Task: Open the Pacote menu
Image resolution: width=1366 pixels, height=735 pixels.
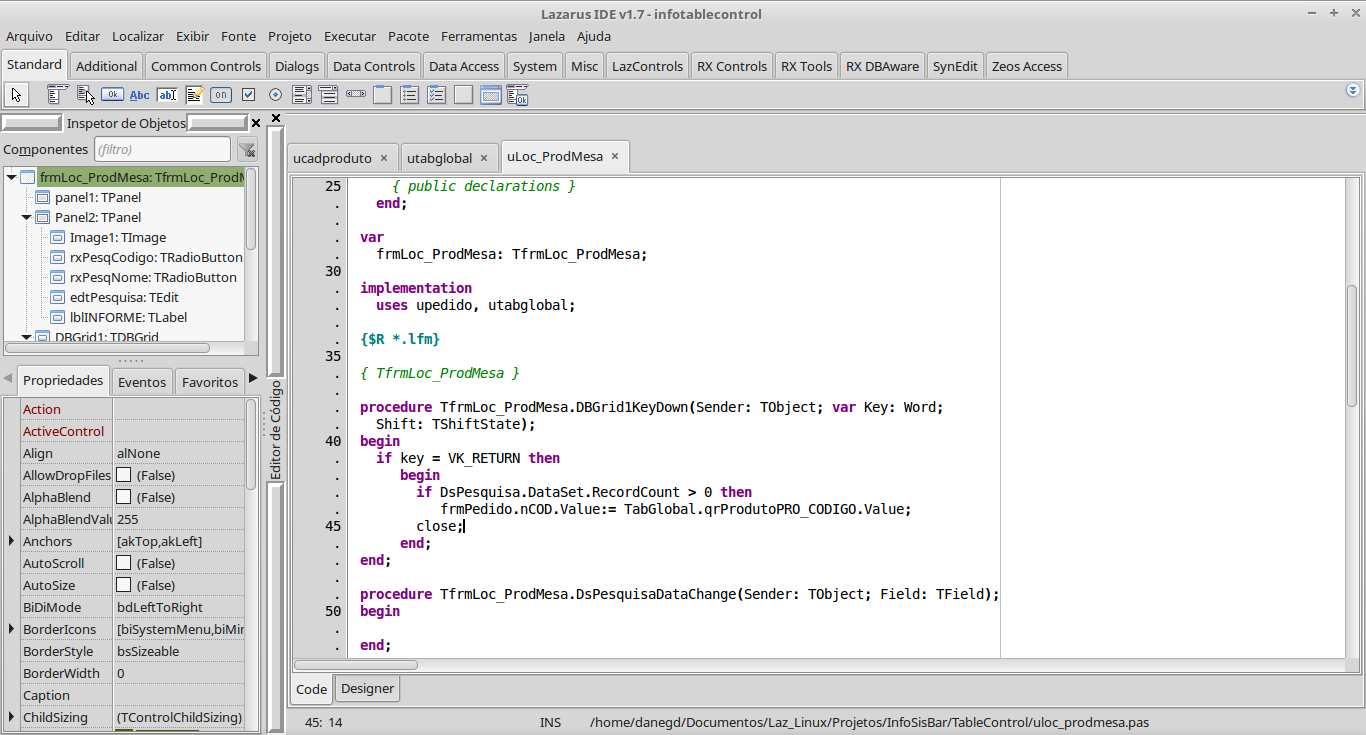Action: coord(408,36)
